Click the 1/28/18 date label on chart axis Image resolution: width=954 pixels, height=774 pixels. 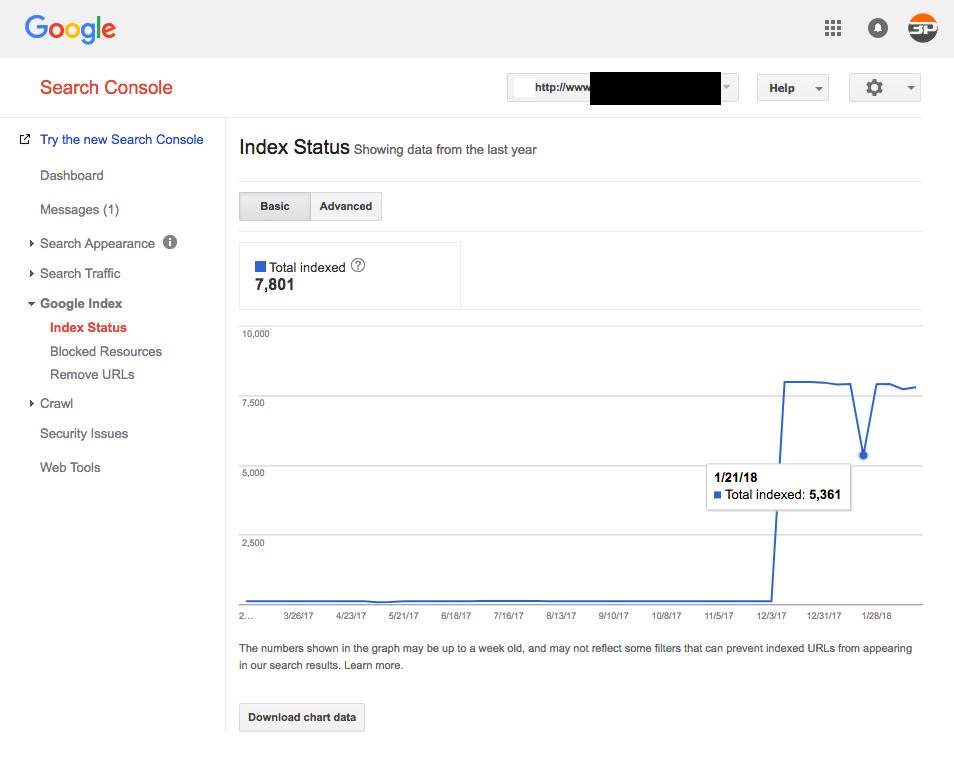(x=877, y=616)
